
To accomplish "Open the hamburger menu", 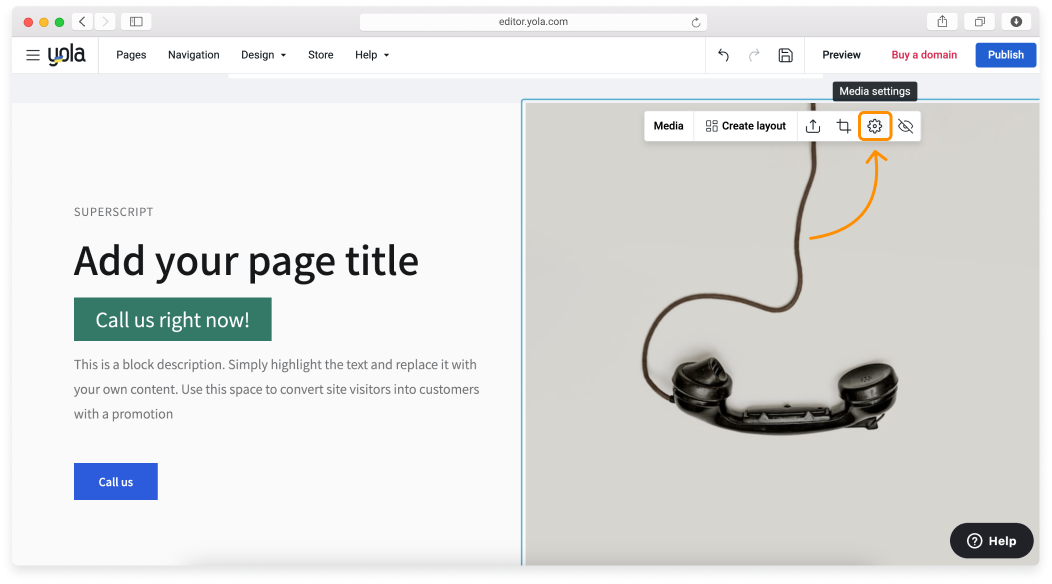I will [33, 55].
